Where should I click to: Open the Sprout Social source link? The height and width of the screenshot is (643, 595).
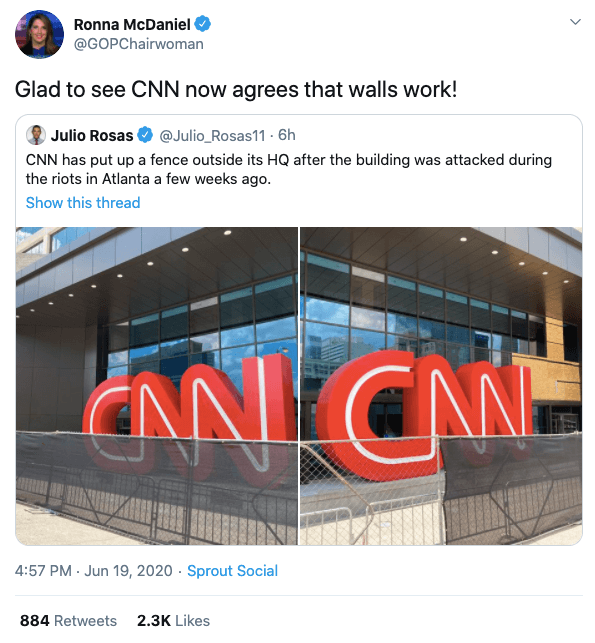click(x=233, y=571)
